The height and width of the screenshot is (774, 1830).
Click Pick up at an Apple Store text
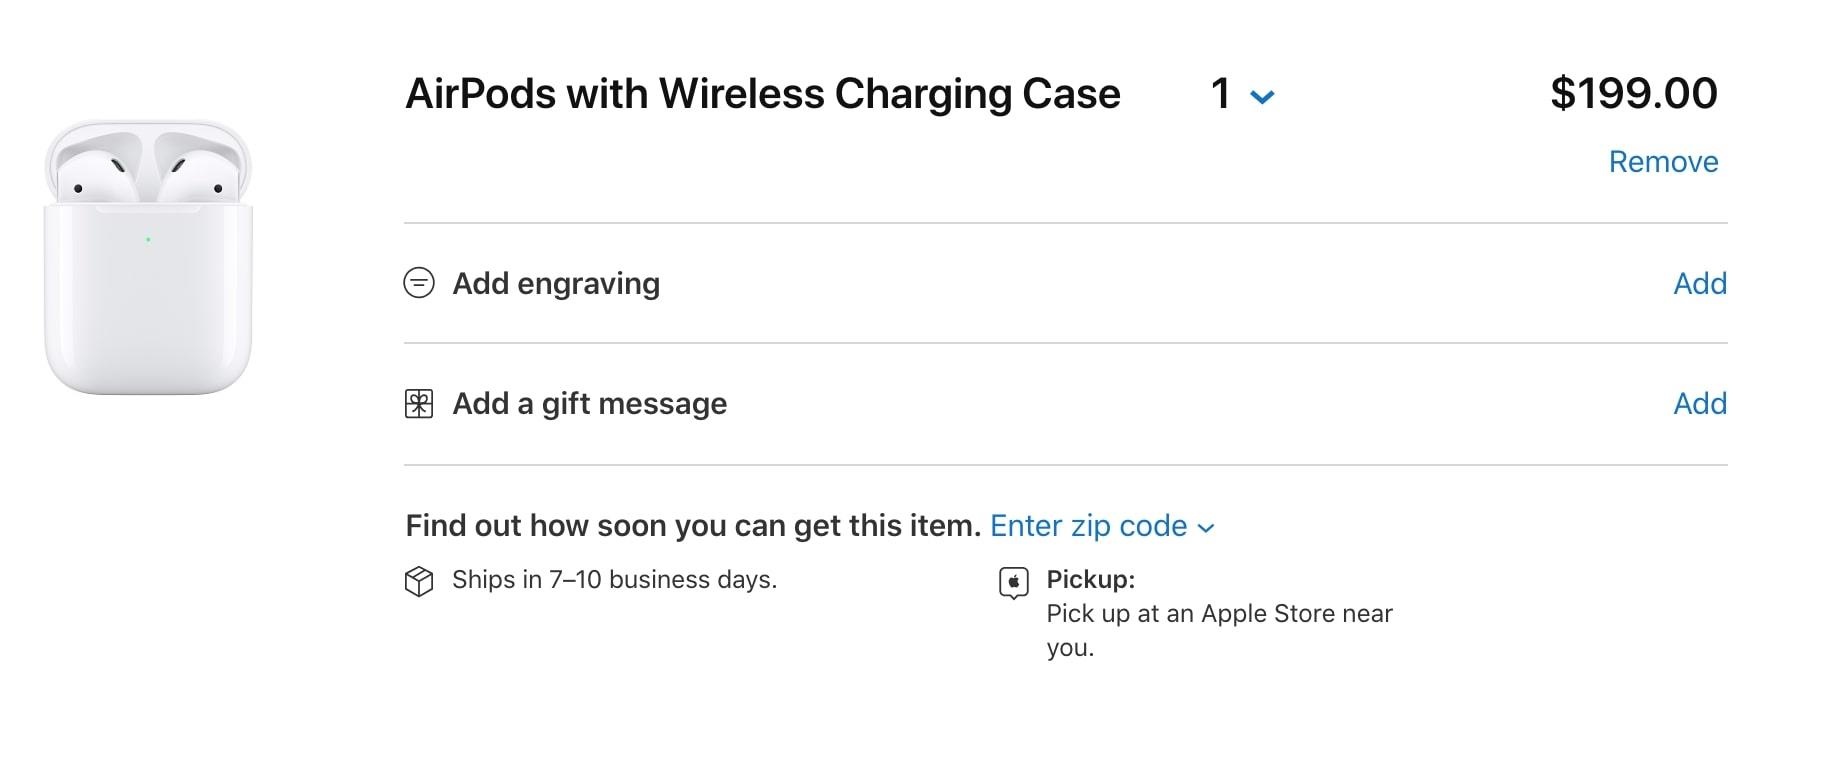pos(1218,614)
